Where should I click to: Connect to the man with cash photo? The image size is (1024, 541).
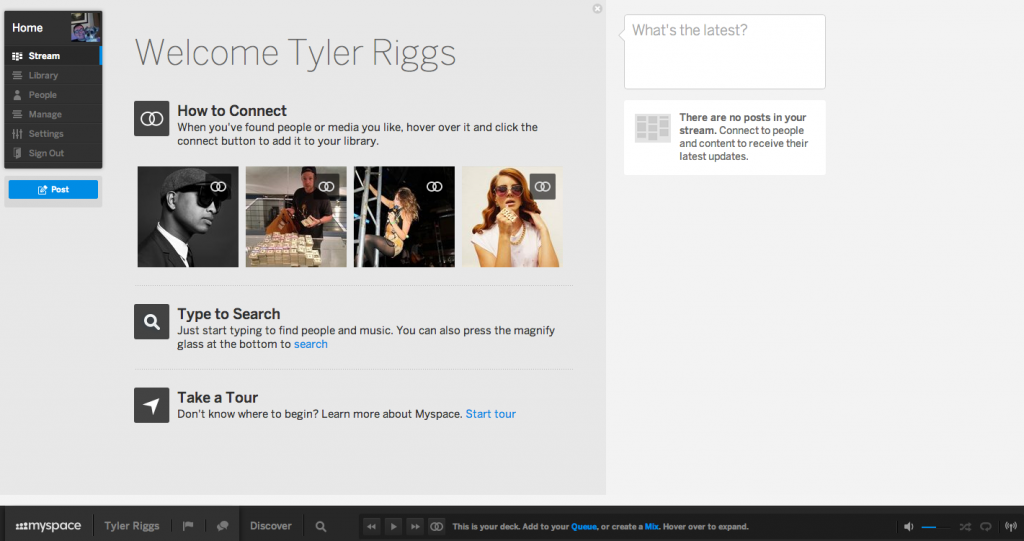pos(327,187)
